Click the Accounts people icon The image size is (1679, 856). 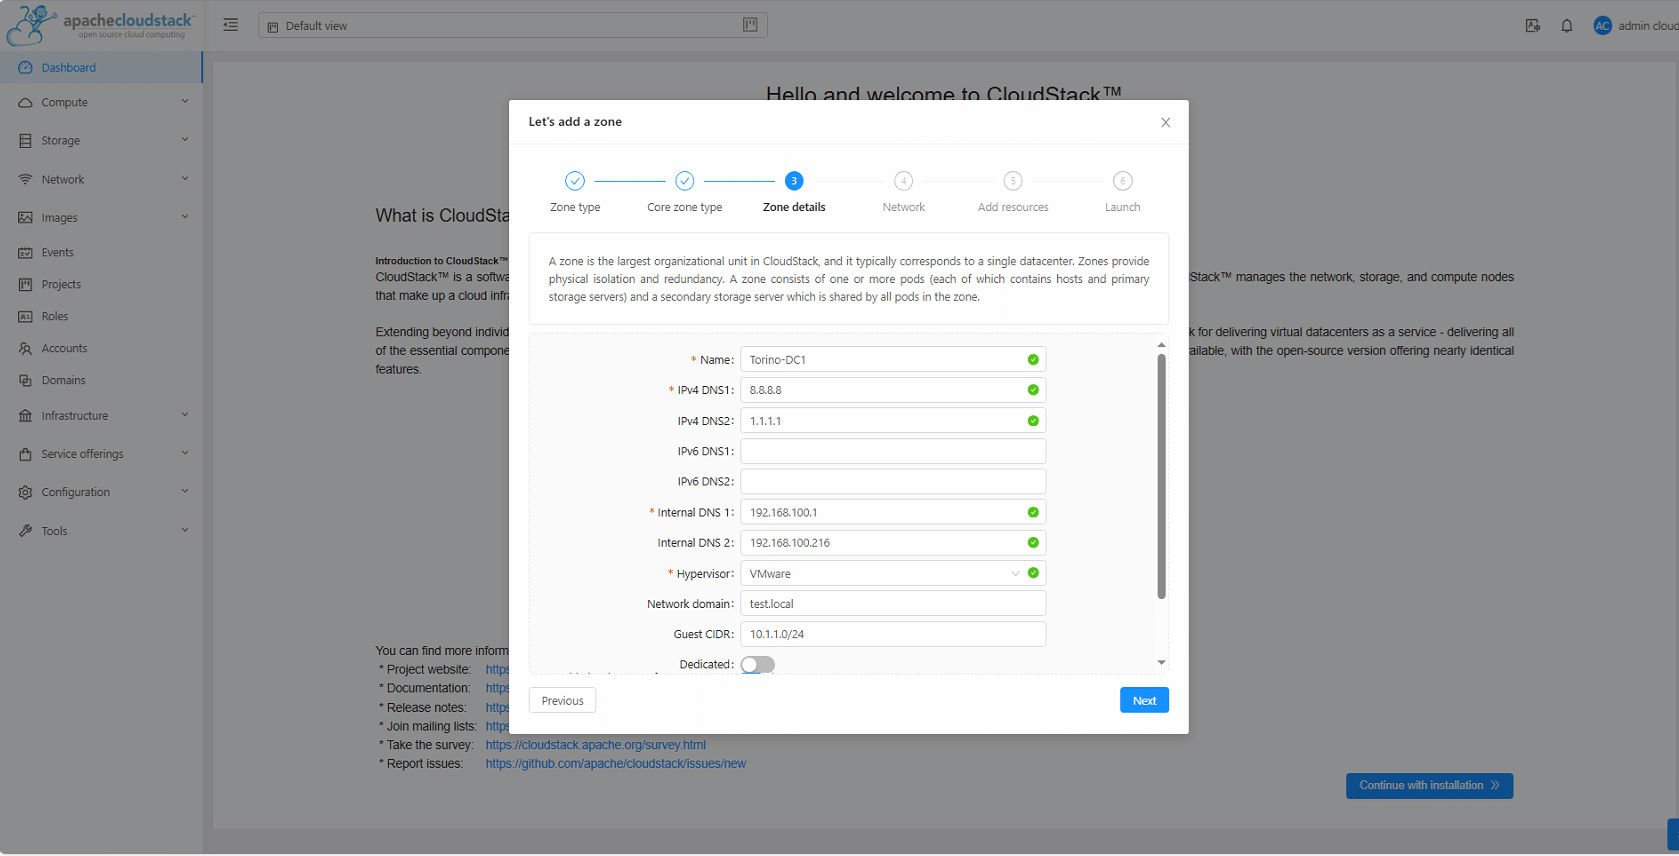pyautogui.click(x=25, y=349)
